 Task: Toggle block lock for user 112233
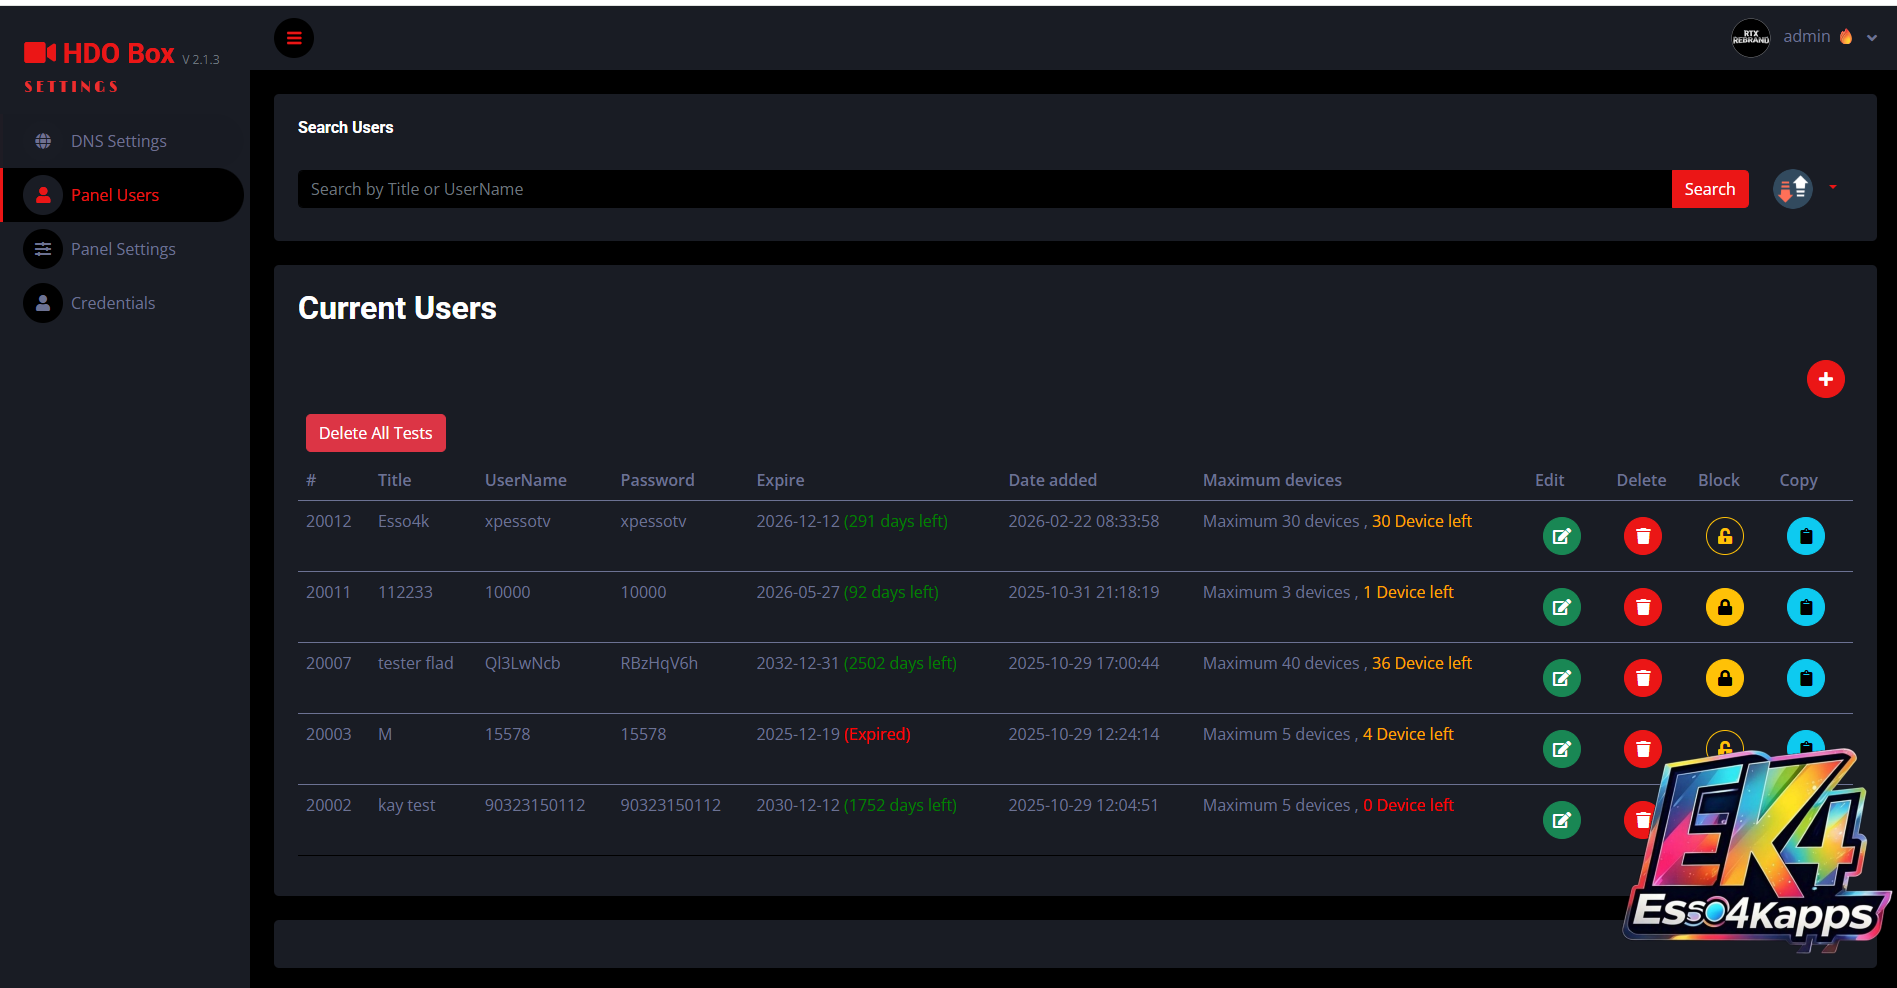(1724, 607)
